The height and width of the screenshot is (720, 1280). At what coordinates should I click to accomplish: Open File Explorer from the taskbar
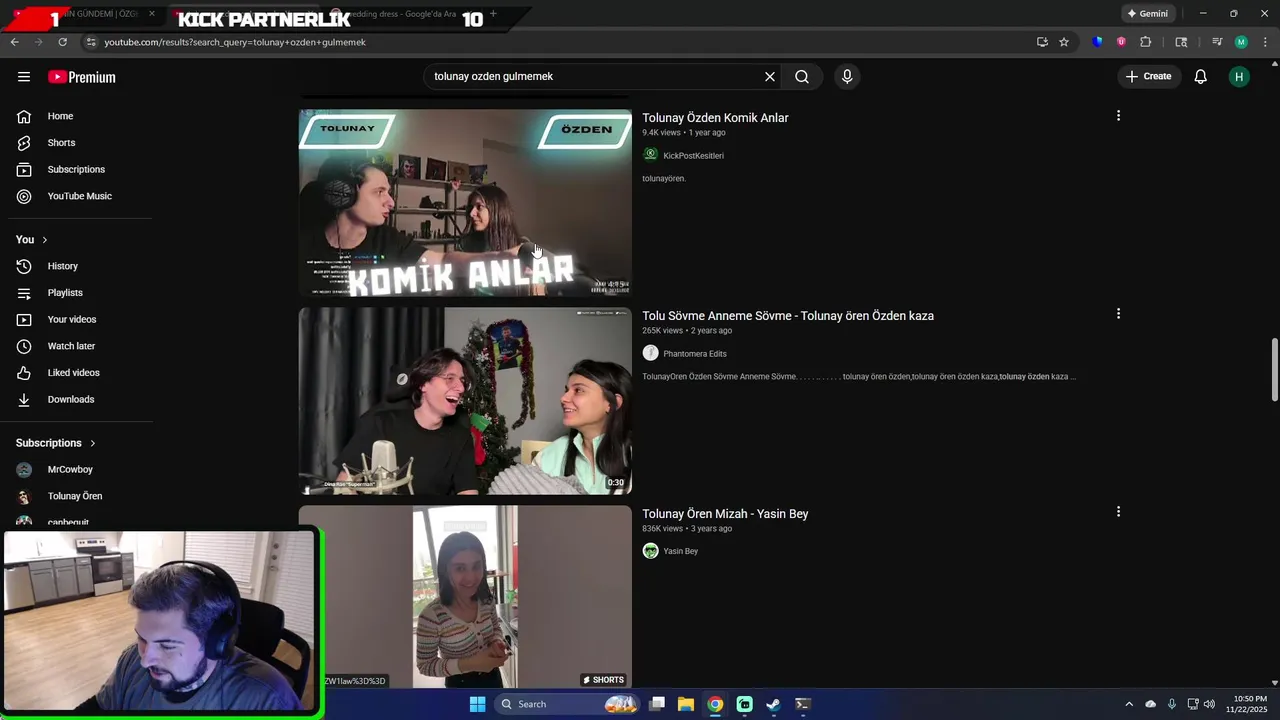point(686,704)
